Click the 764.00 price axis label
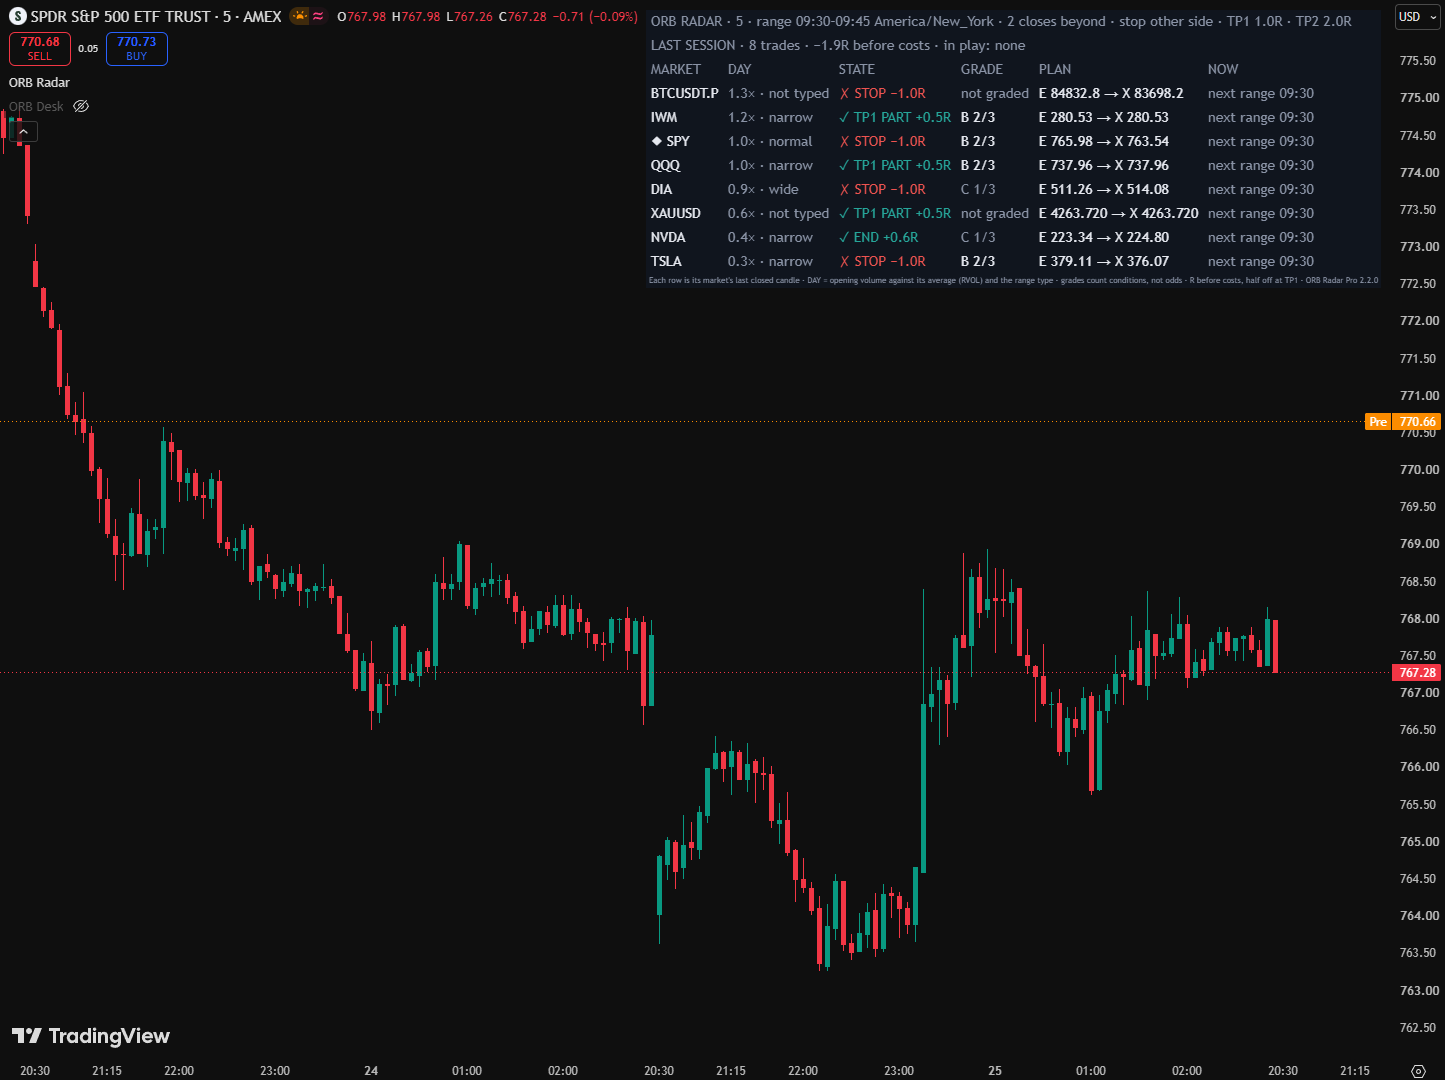The height and width of the screenshot is (1080, 1445). click(1419, 916)
